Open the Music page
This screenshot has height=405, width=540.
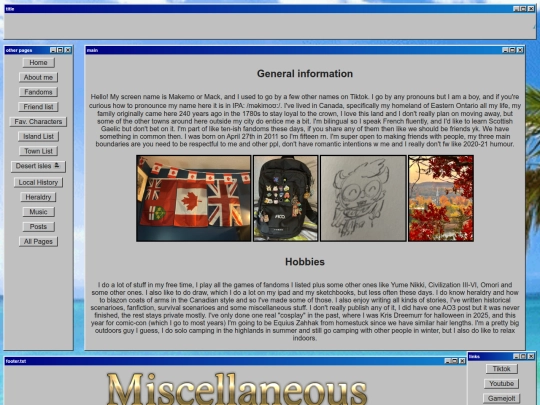point(38,212)
